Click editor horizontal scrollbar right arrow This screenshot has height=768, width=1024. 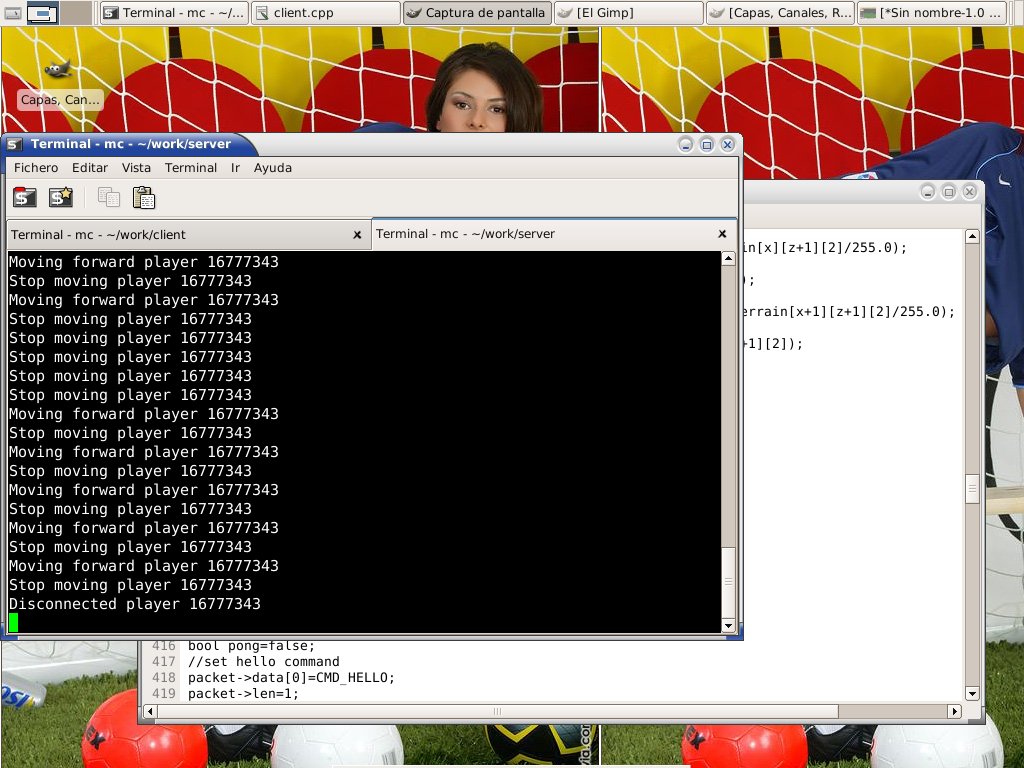[x=954, y=711]
